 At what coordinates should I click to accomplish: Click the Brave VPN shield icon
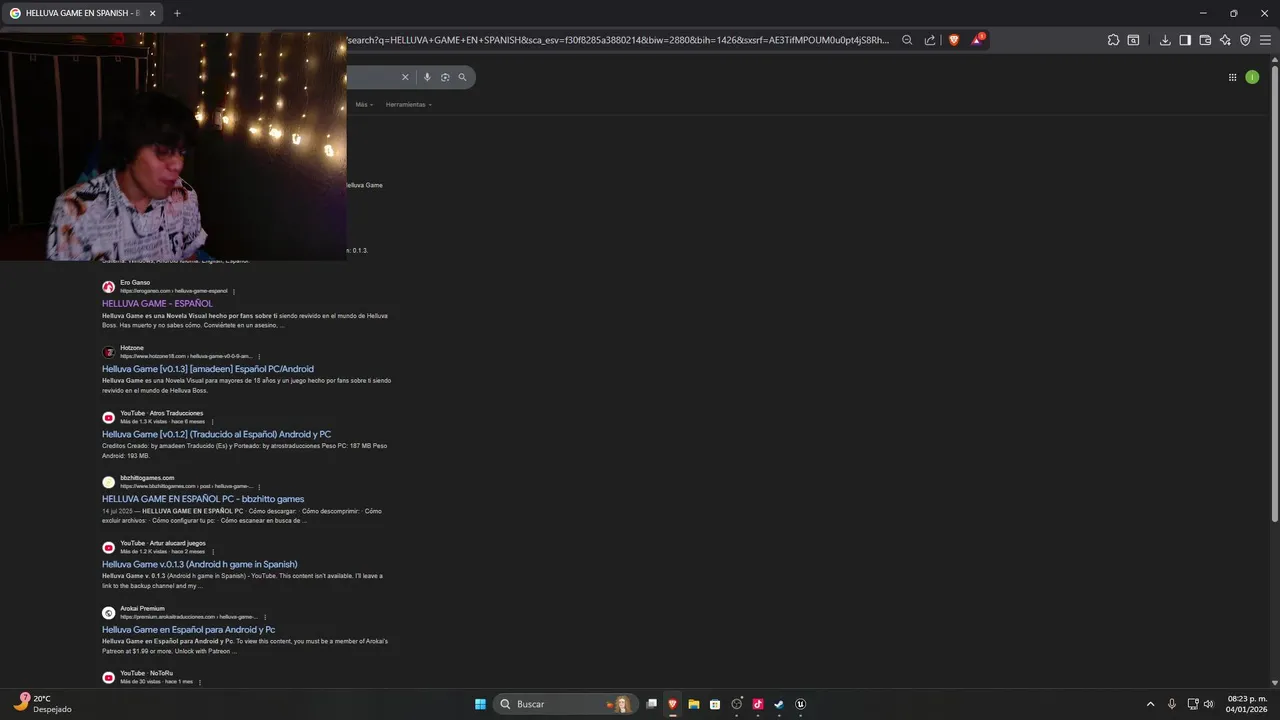click(1245, 40)
